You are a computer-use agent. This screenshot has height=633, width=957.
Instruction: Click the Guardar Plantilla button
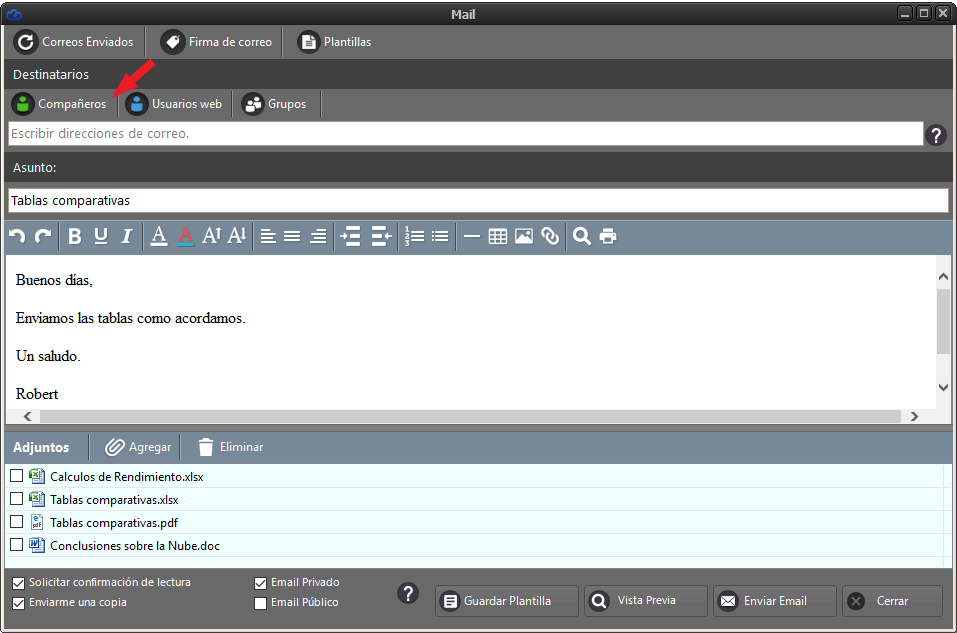coord(507,601)
